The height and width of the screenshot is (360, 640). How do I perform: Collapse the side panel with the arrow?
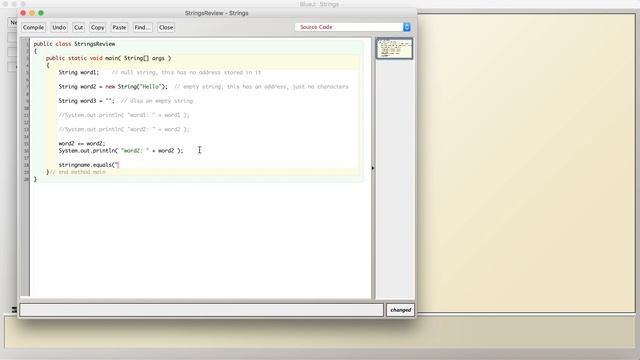[x=373, y=168]
